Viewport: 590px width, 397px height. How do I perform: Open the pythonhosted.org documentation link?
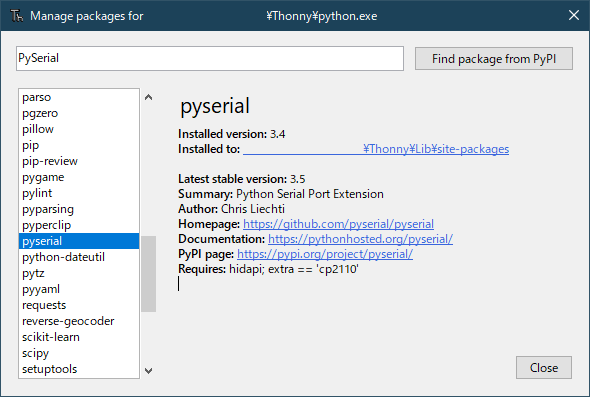[x=360, y=239]
